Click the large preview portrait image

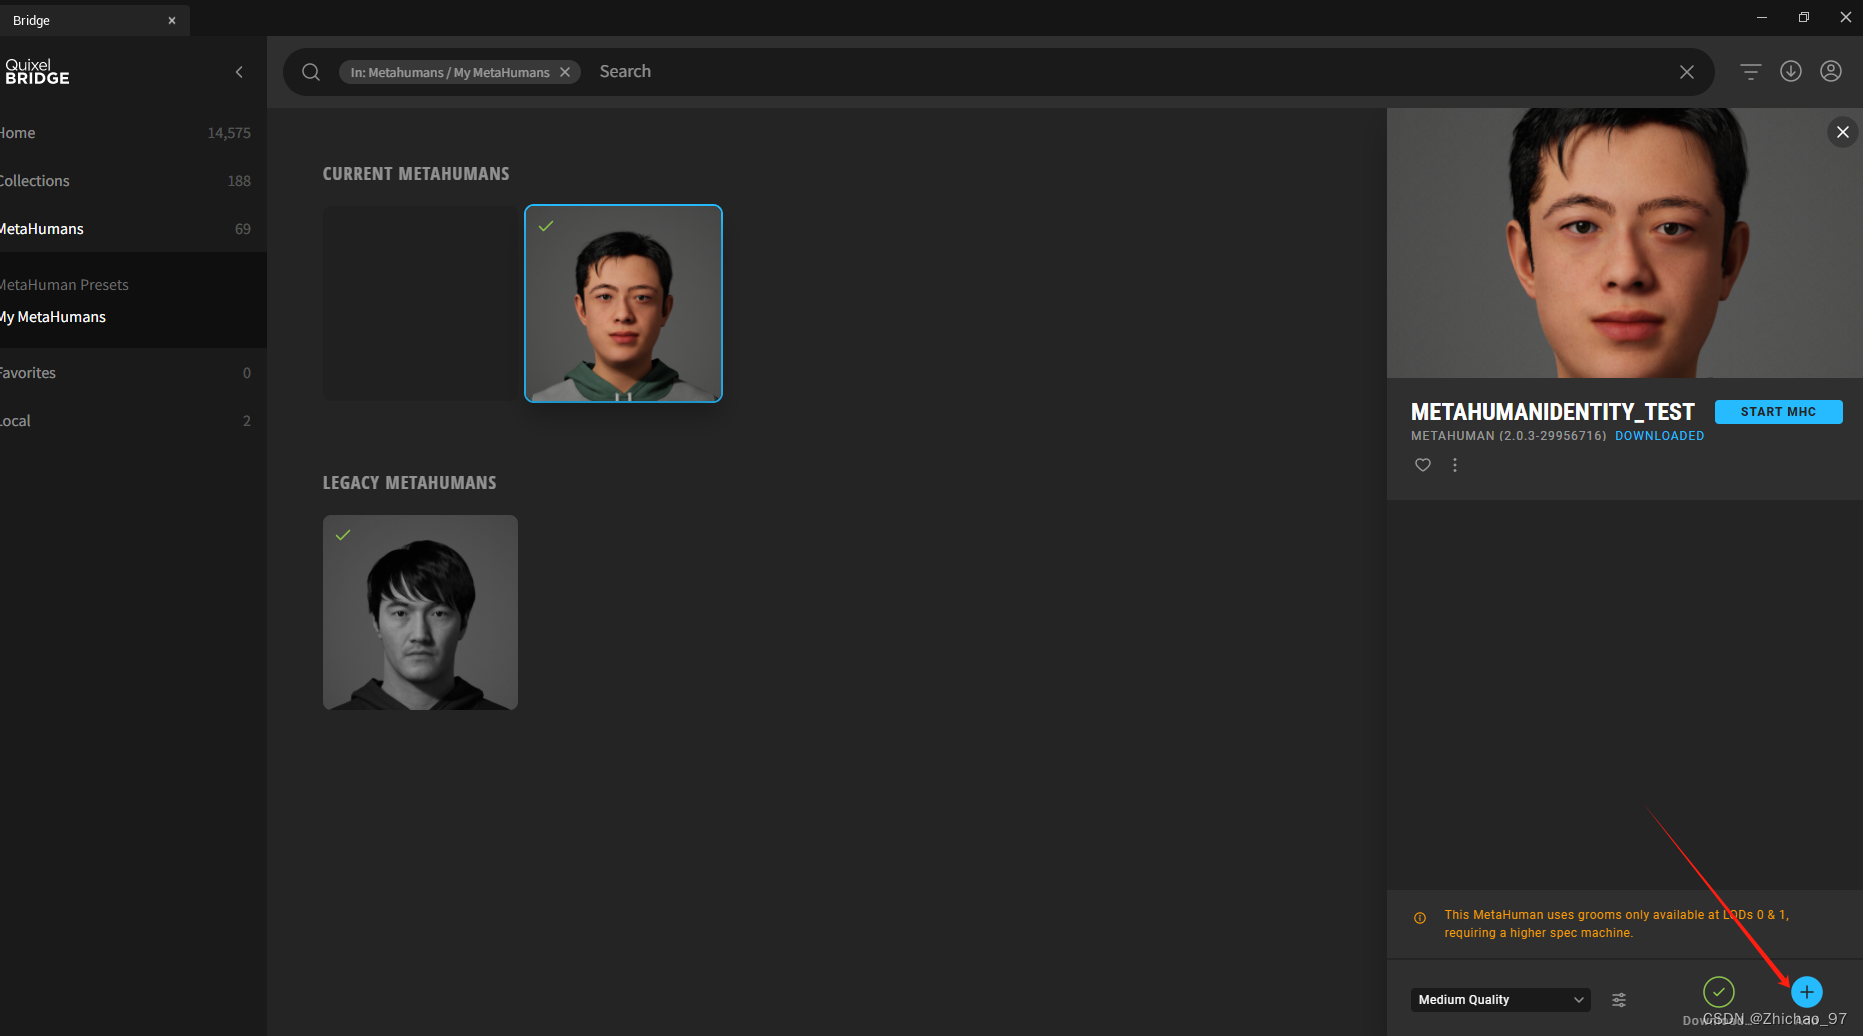point(1625,243)
